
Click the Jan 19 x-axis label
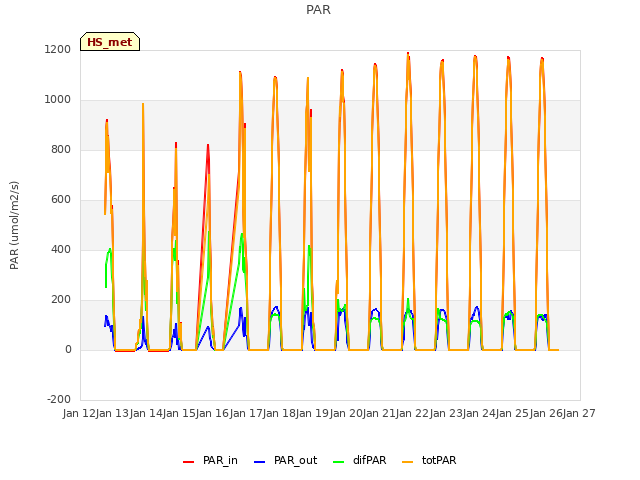[313, 413]
